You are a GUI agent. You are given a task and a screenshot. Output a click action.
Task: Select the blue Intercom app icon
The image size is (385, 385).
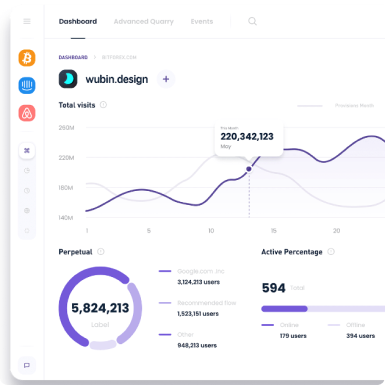[27, 85]
